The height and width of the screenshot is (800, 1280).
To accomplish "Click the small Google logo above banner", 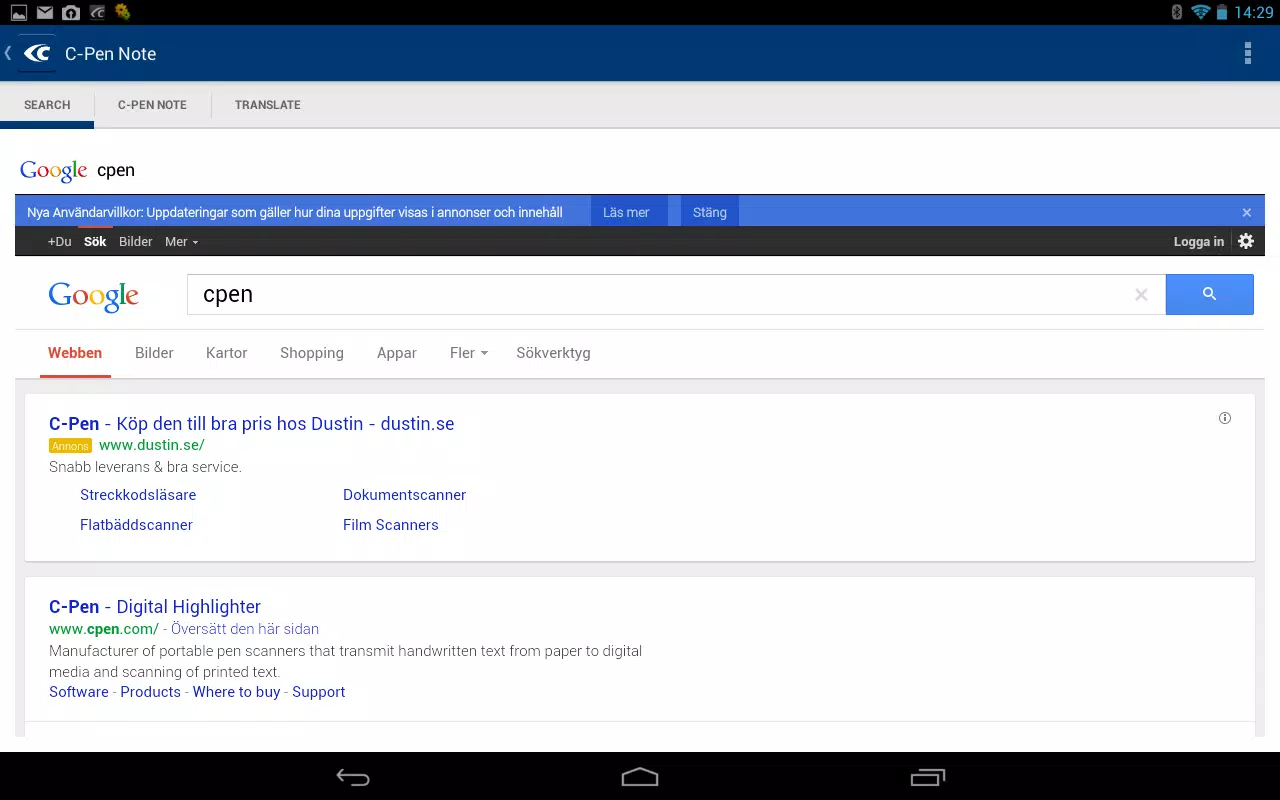I will (54, 171).
